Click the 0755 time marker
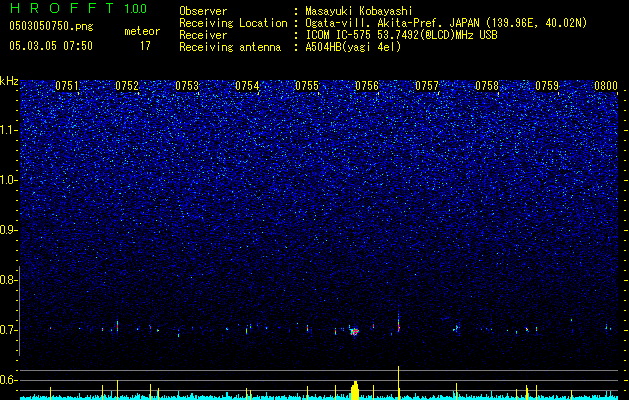This screenshot has width=629, height=400. point(307,86)
